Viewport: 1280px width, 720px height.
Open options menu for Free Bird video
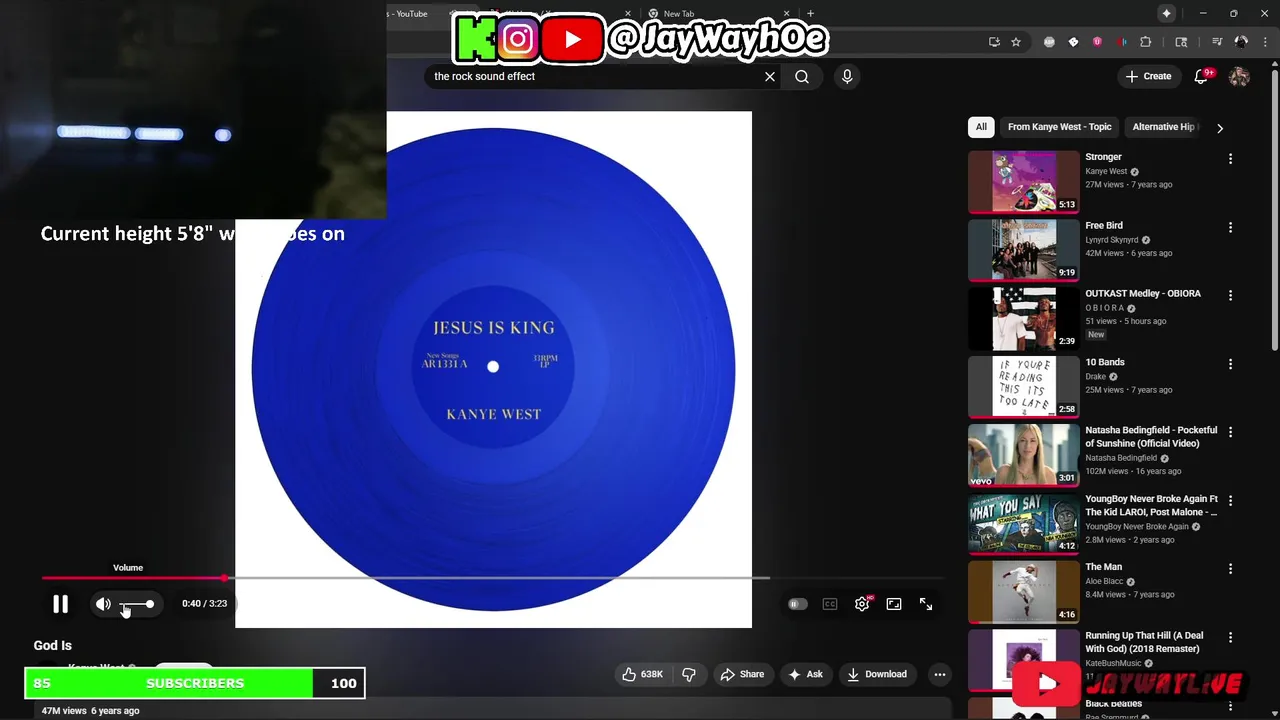1230,227
